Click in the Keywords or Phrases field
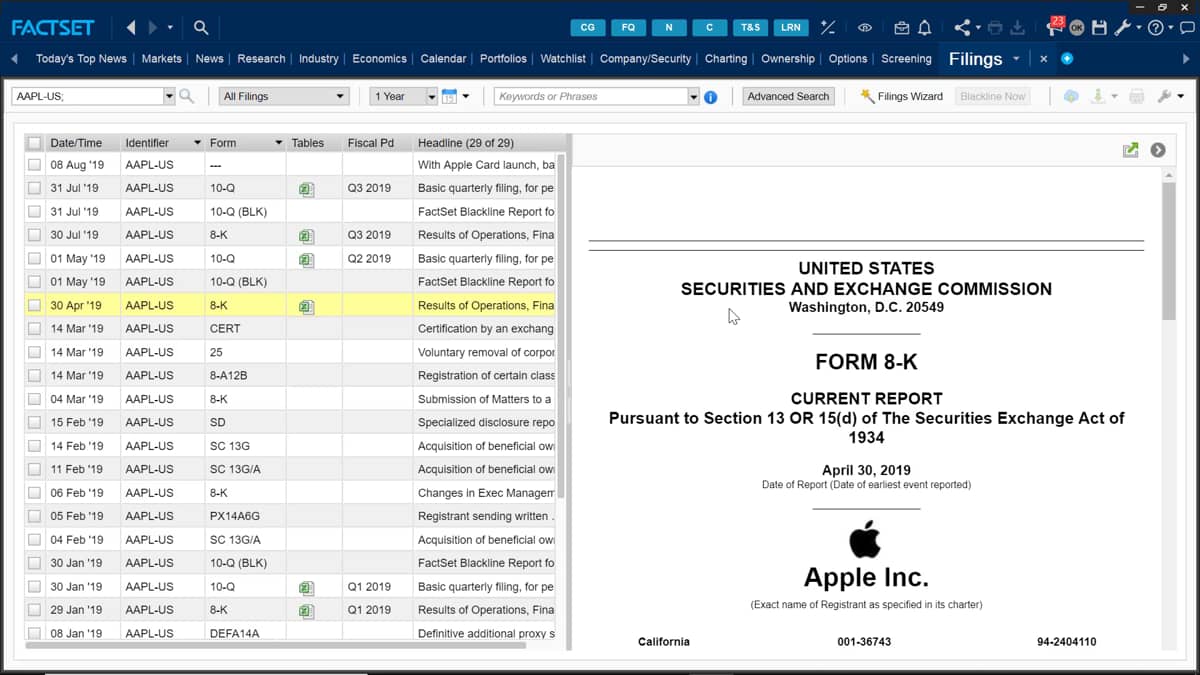The image size is (1200, 675). pyautogui.click(x=590, y=96)
